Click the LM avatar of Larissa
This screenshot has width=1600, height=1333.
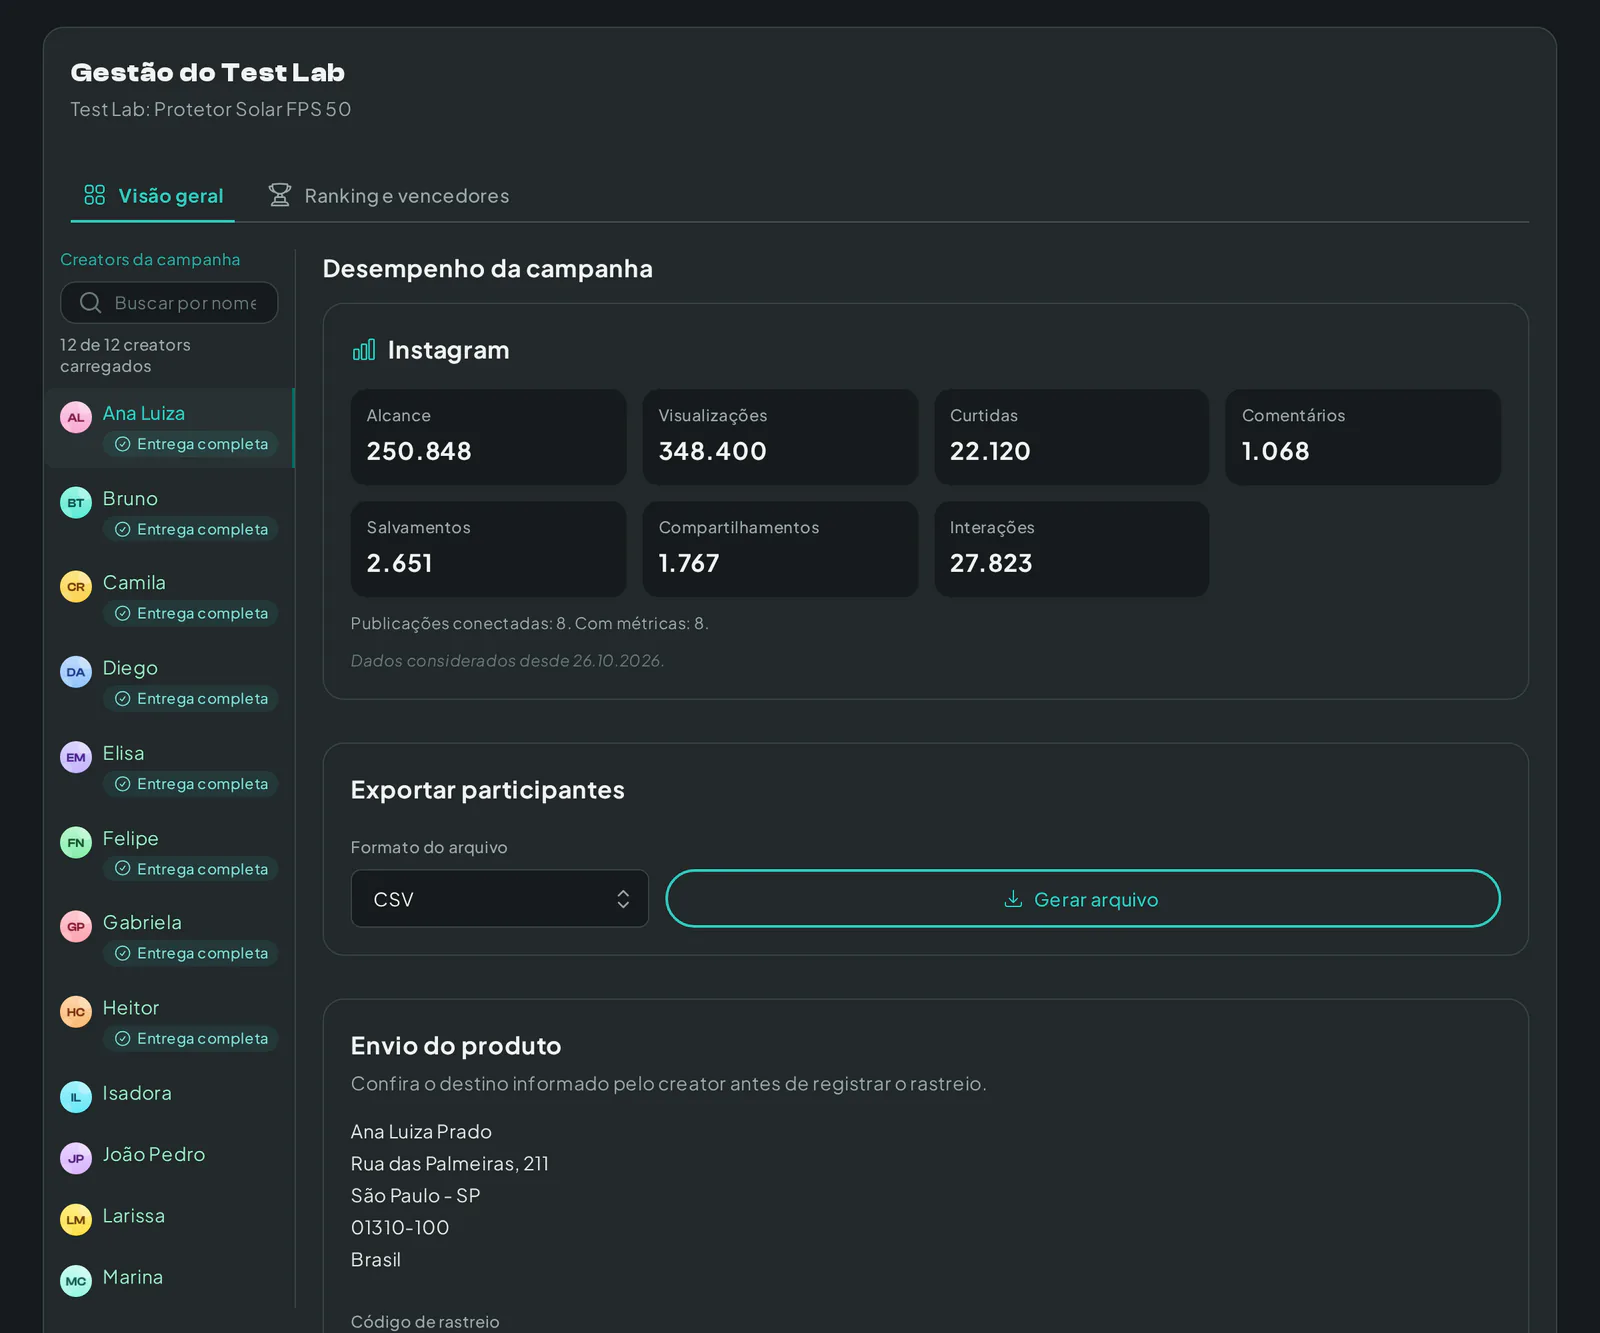pyautogui.click(x=76, y=1219)
